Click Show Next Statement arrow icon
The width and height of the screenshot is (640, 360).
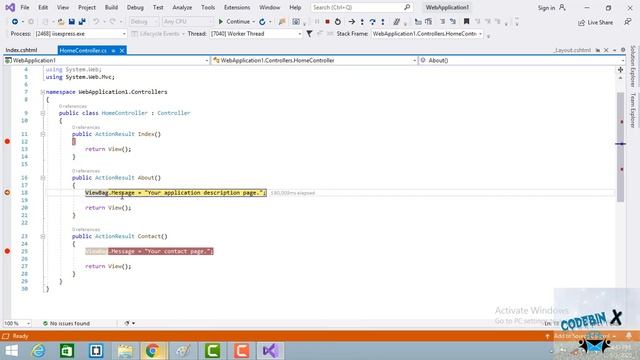[x=351, y=22]
